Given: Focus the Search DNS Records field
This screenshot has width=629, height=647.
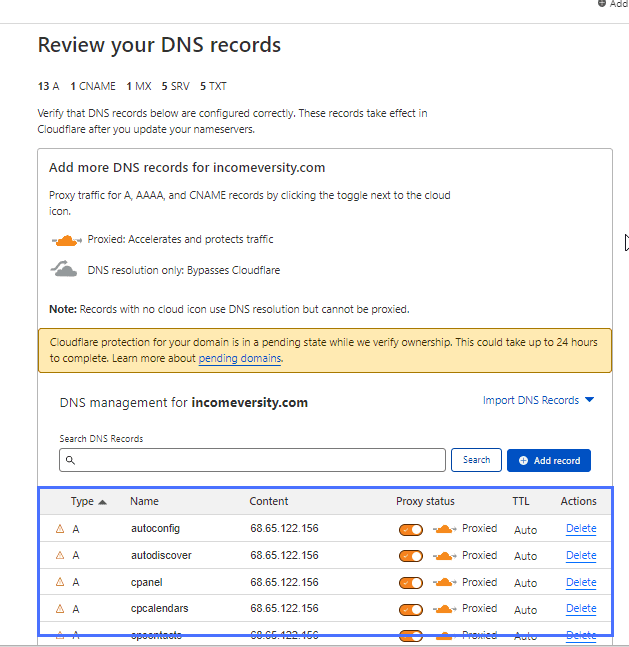Looking at the screenshot, I should (x=252, y=460).
